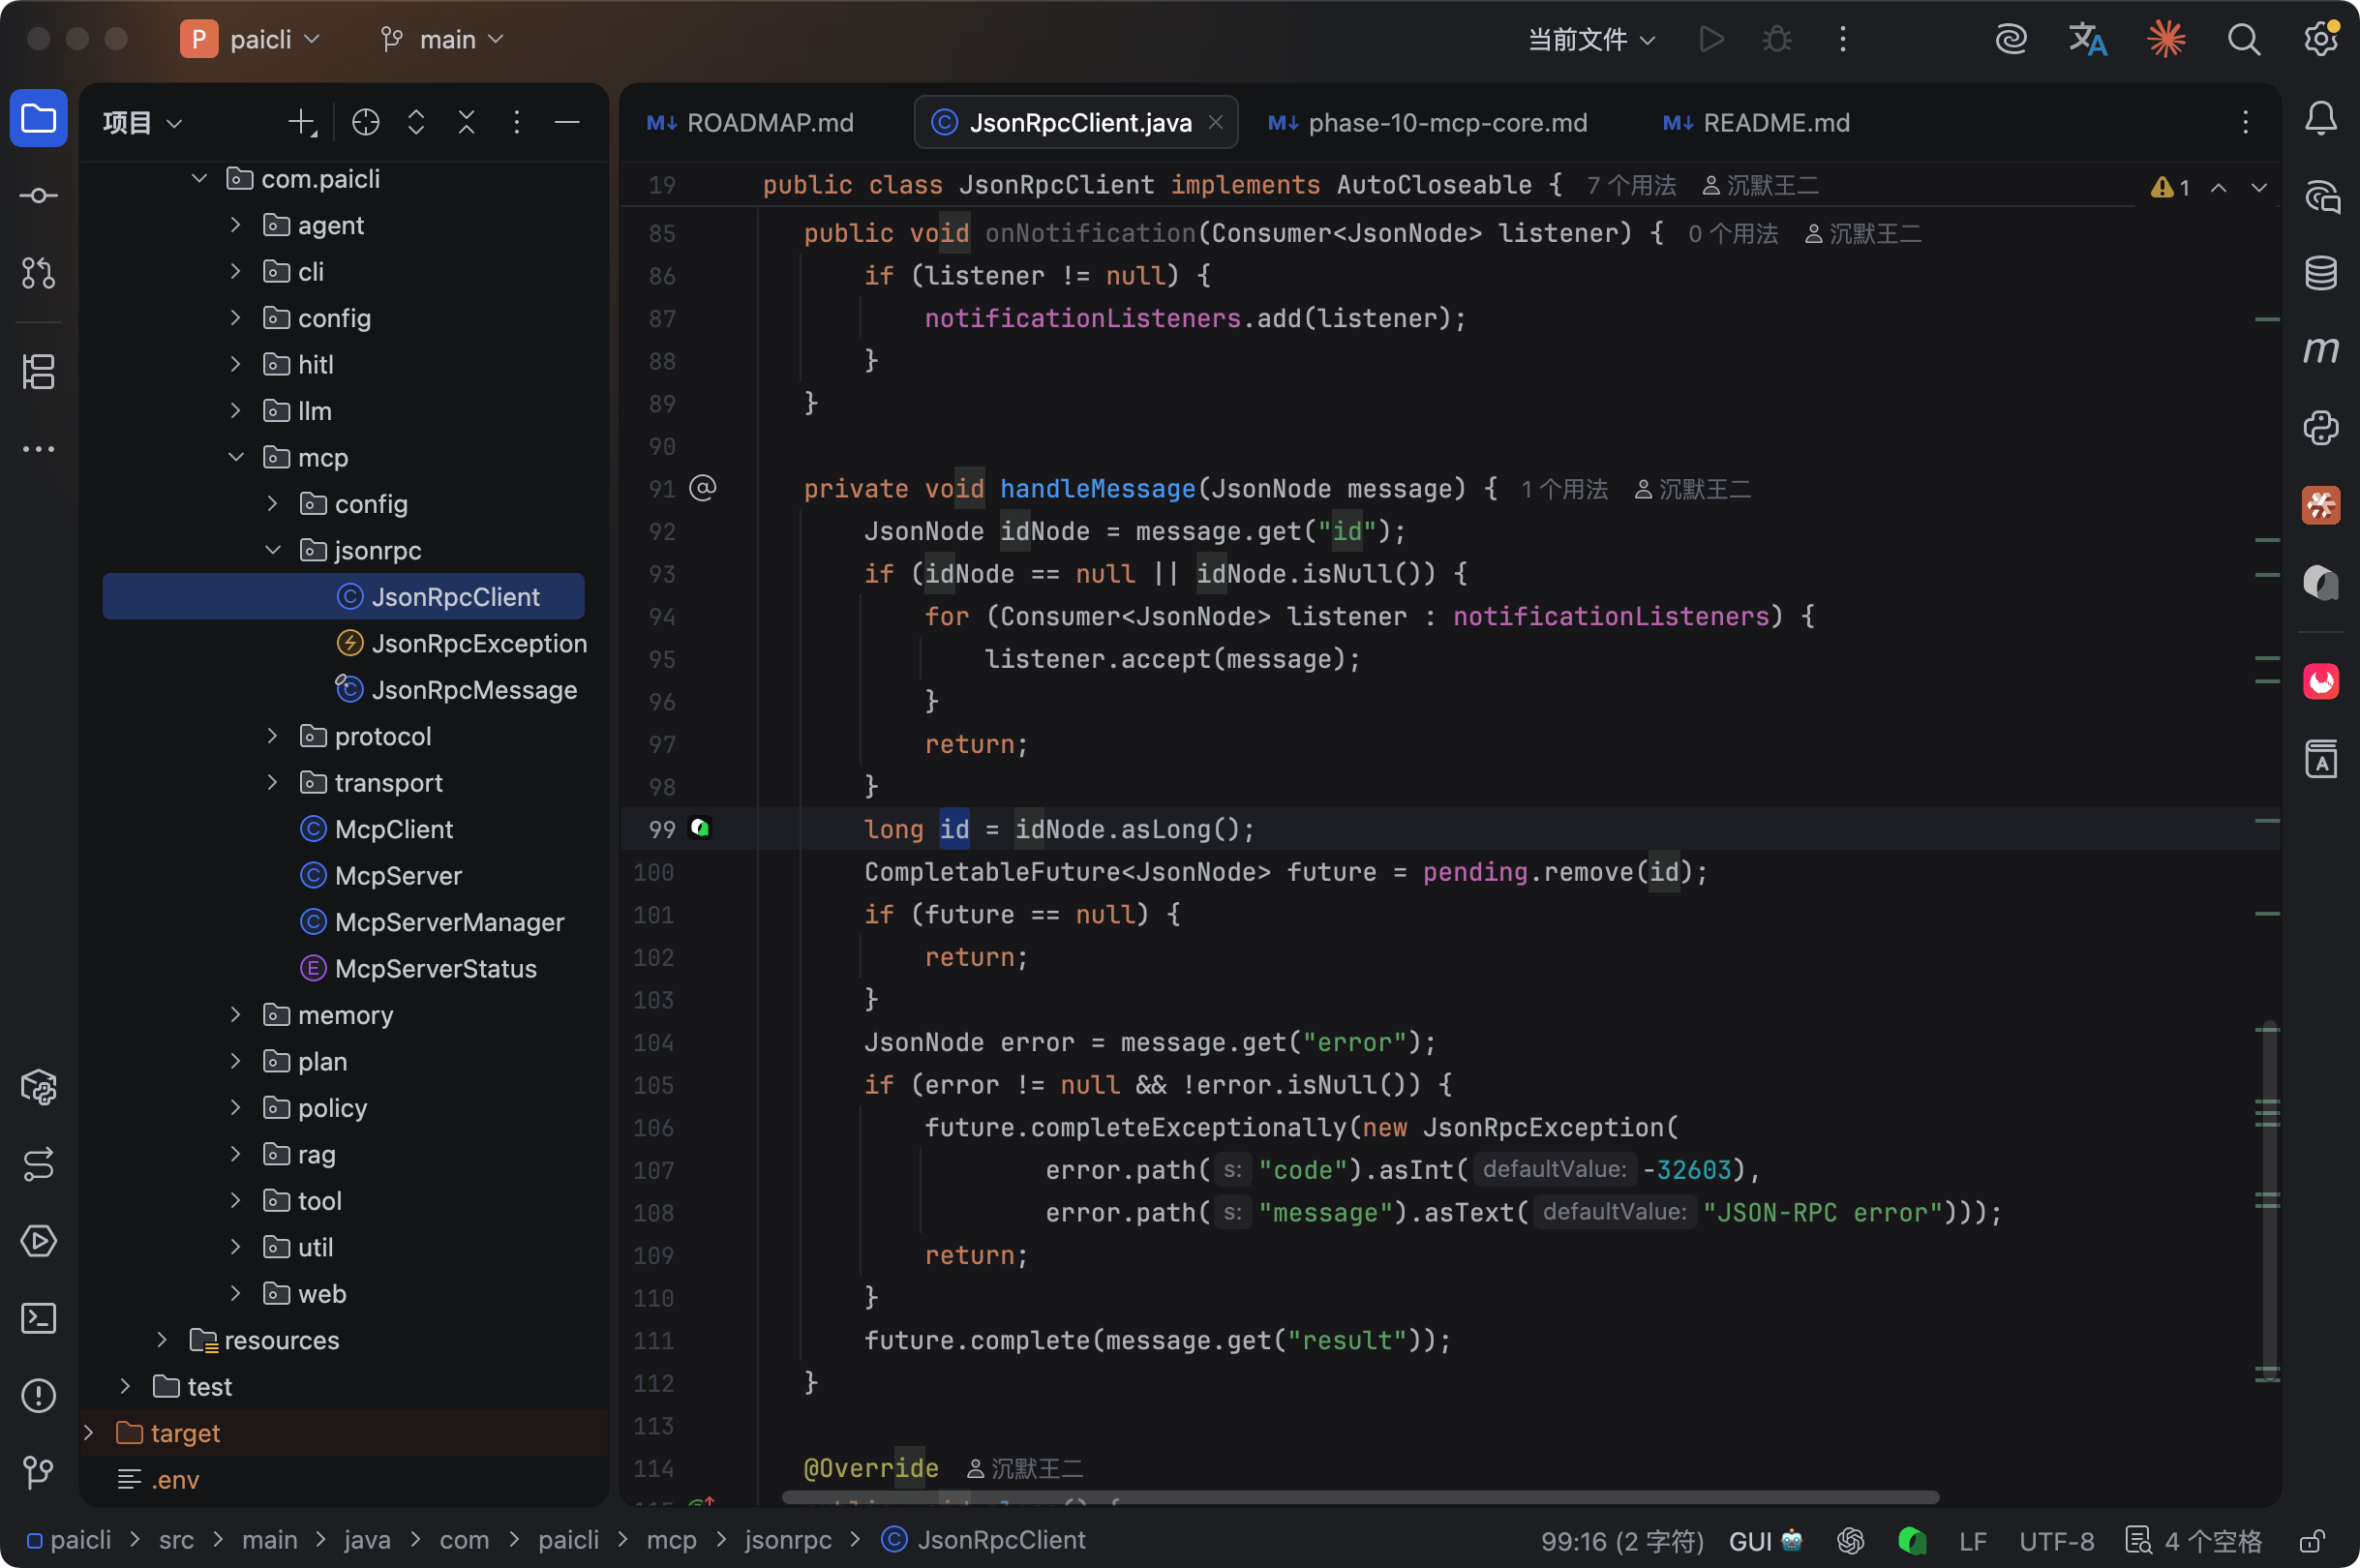Viewport: 2360px width, 1568px height.
Task: Open Search Everywhere magnifier
Action: (2244, 39)
